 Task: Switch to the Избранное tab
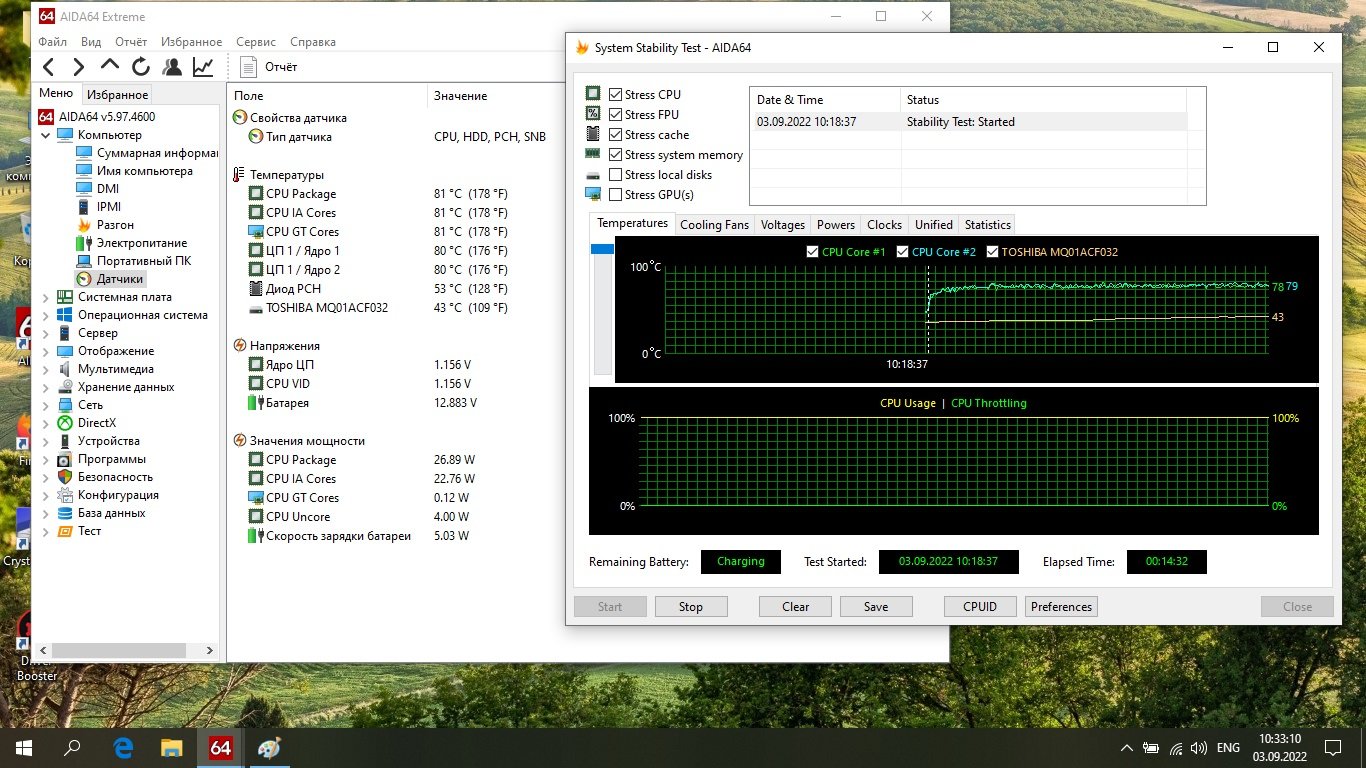(x=117, y=95)
